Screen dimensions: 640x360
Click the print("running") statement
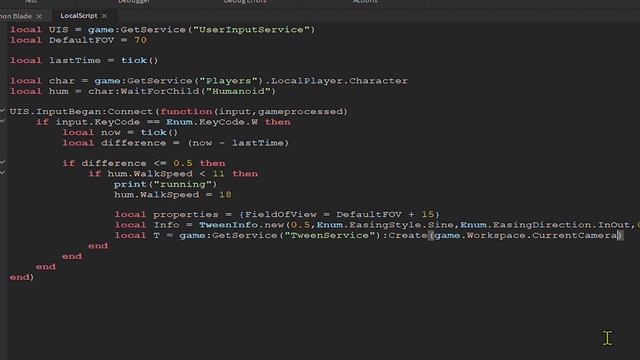click(x=166, y=184)
